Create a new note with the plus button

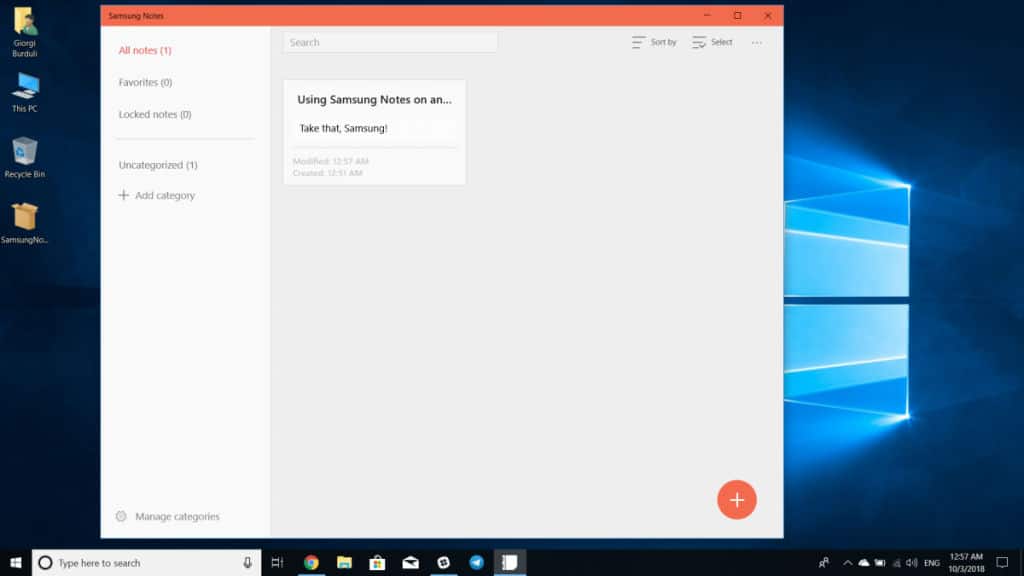pyautogui.click(x=737, y=500)
